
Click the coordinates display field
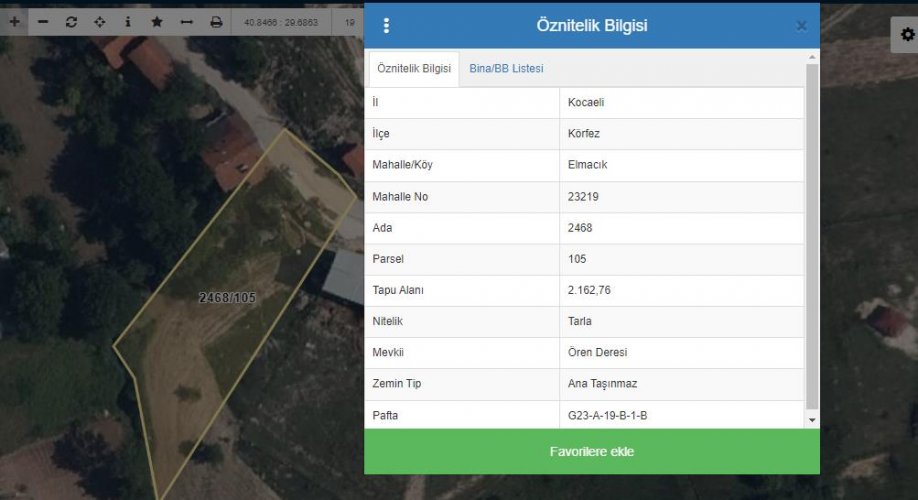click(282, 21)
